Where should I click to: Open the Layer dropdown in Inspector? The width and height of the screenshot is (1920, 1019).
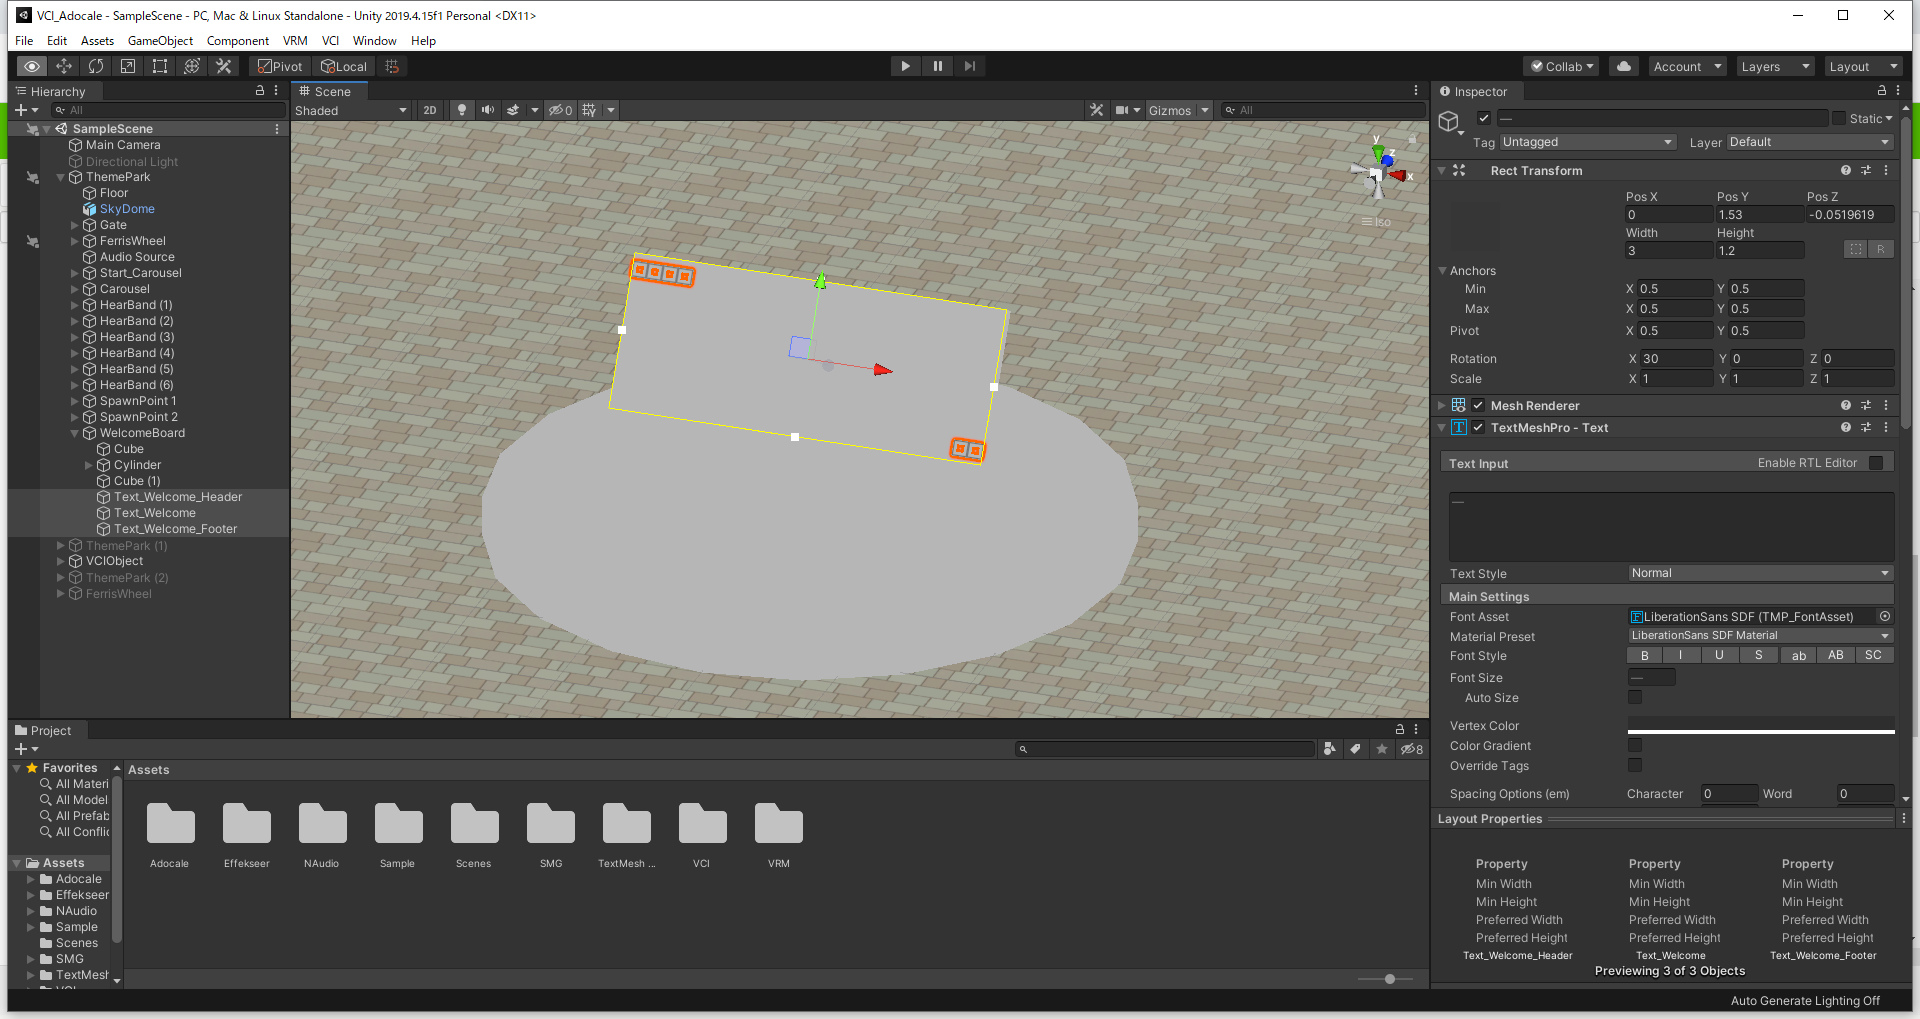pos(1809,142)
